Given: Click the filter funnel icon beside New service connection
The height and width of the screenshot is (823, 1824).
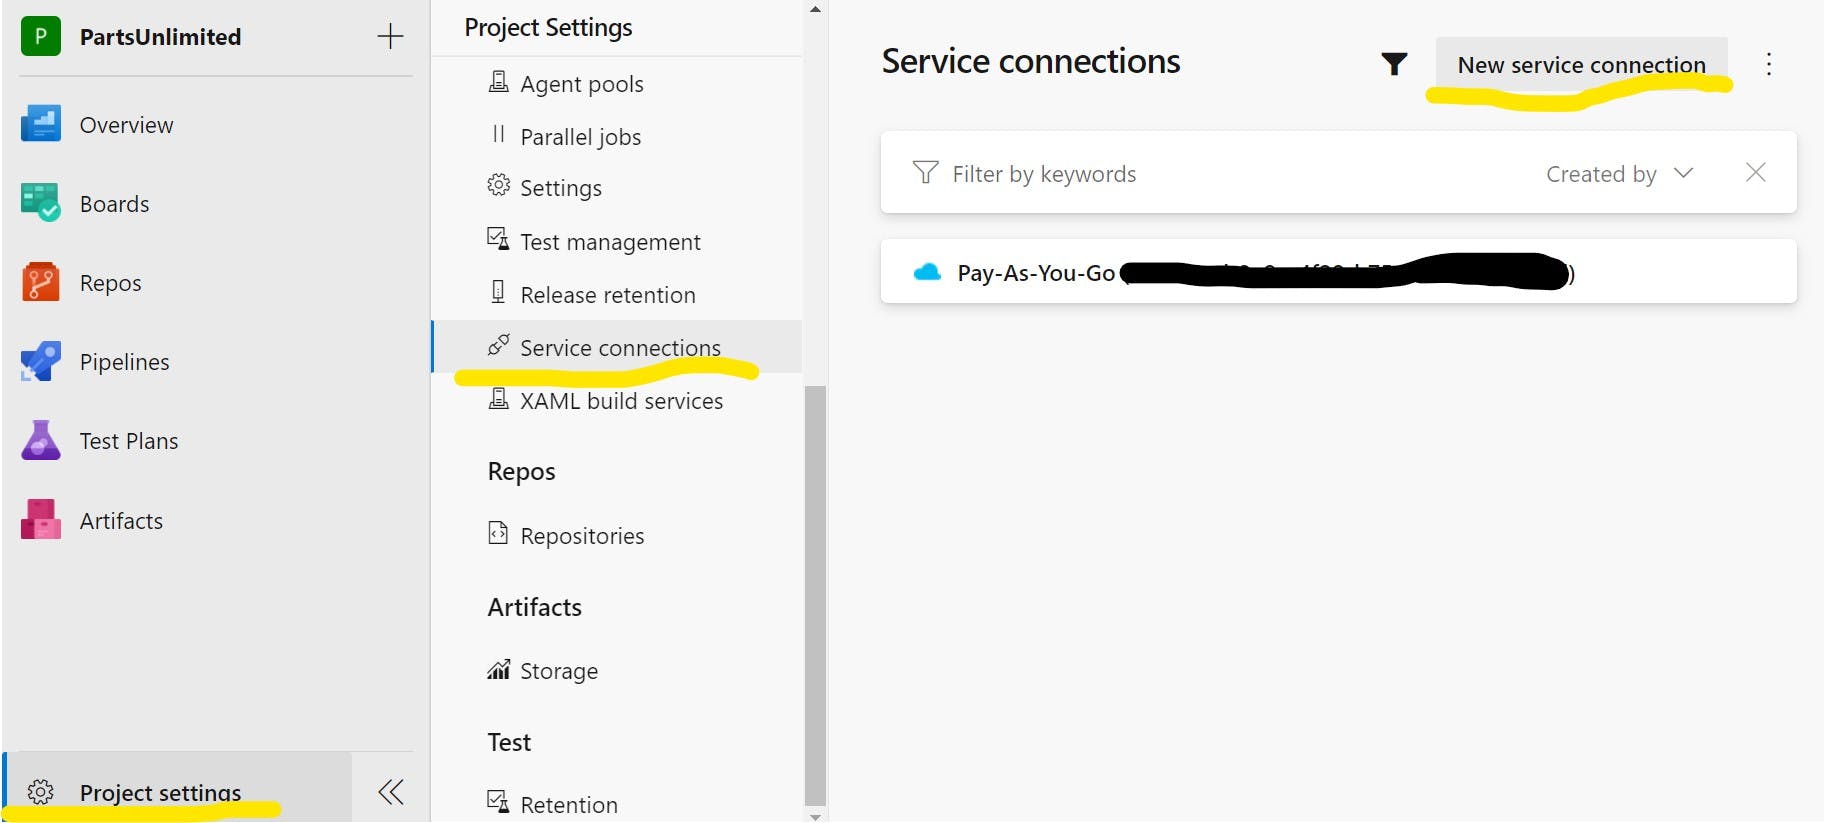Looking at the screenshot, I should [x=1394, y=64].
